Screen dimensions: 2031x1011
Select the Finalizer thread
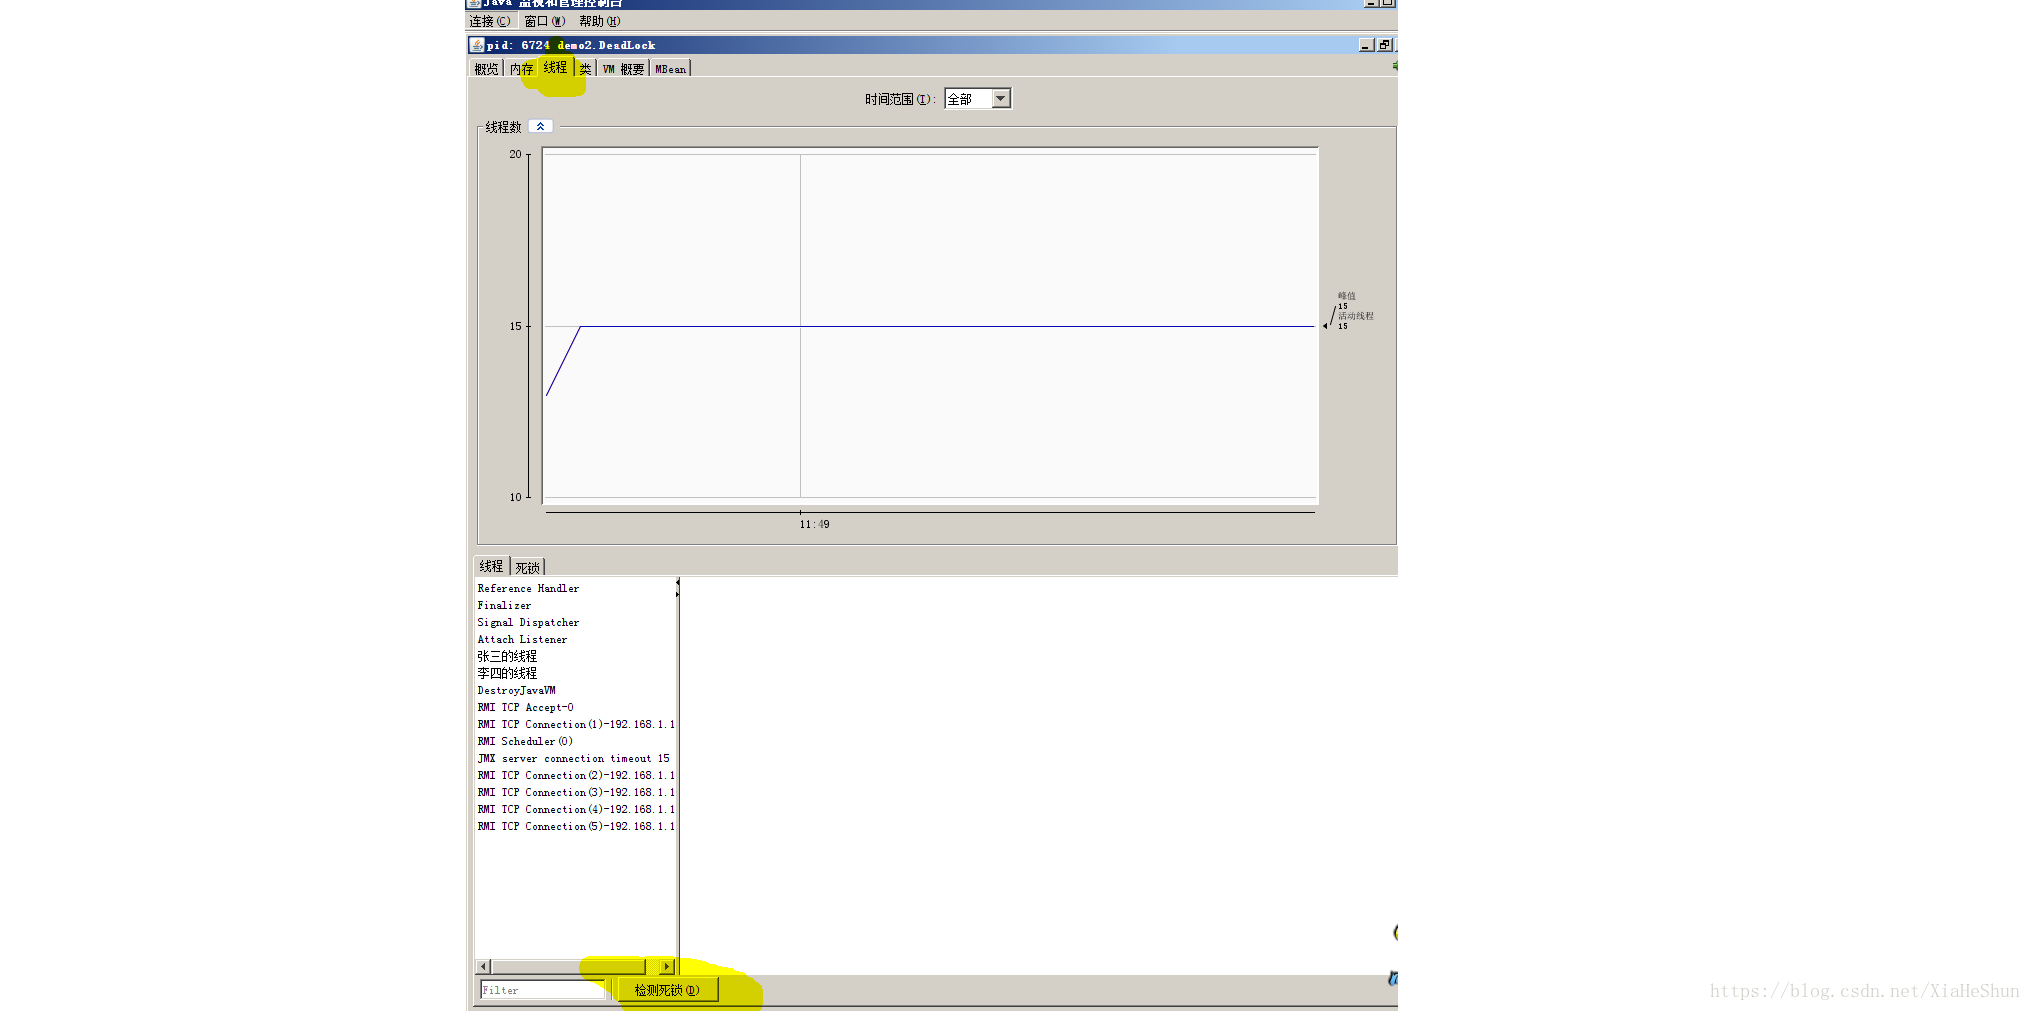click(575, 605)
